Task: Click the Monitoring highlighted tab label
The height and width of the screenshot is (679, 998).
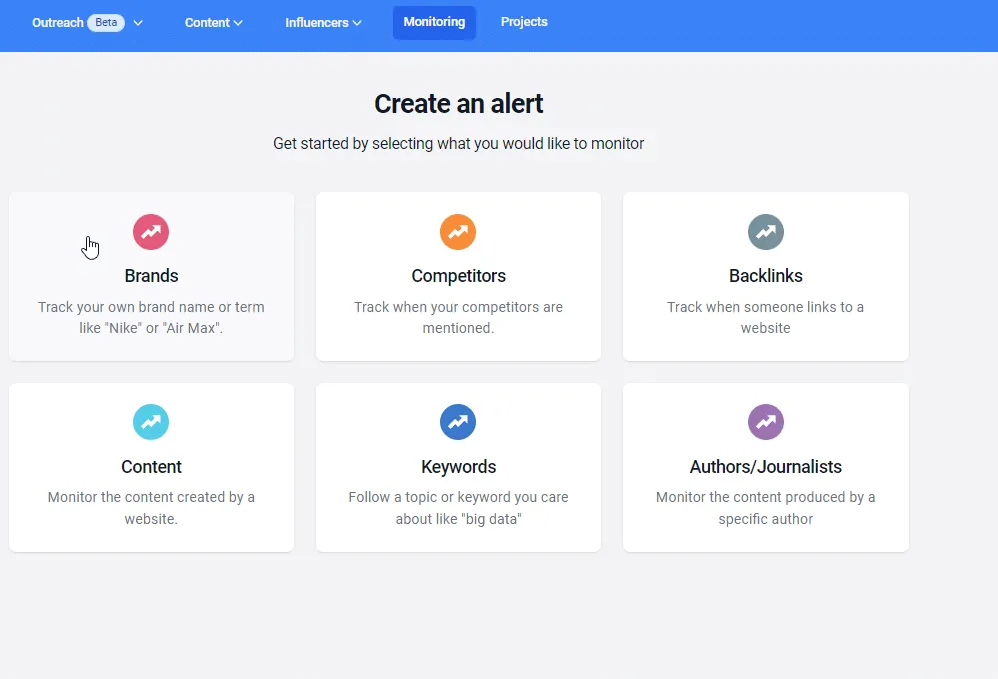Action: [434, 22]
